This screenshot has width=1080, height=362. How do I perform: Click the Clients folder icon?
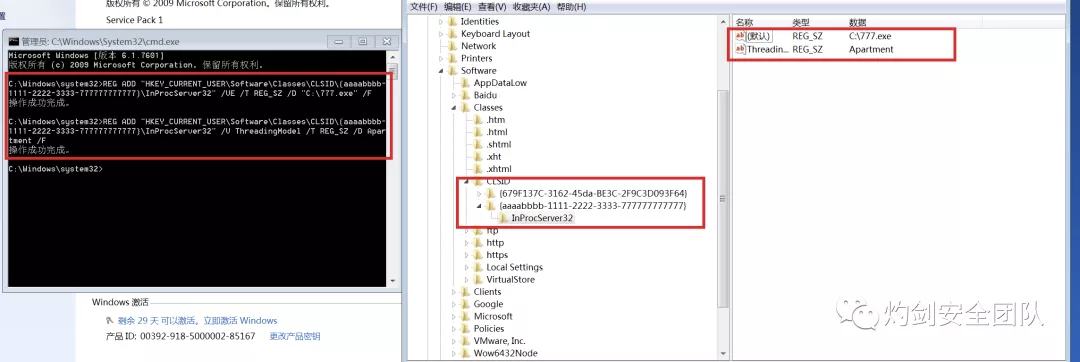(x=465, y=292)
